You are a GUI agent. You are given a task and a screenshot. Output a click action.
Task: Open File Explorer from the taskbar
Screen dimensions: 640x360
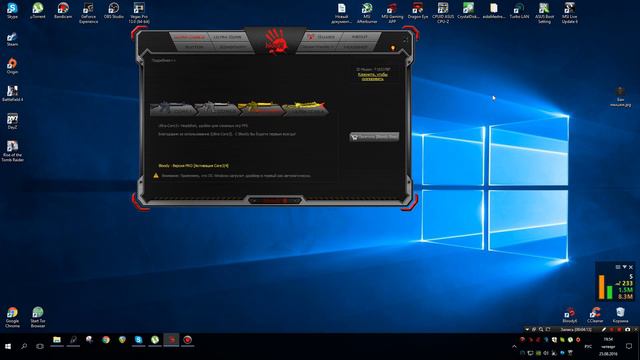57,340
